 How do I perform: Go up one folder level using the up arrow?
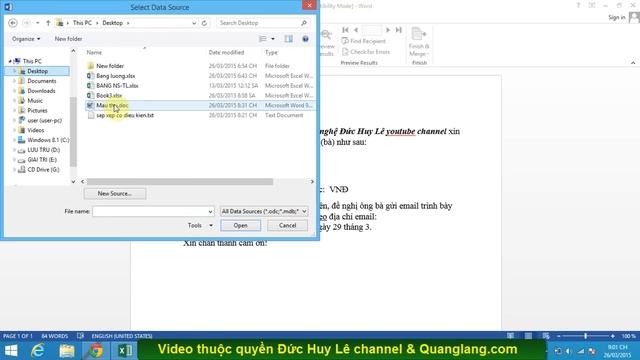48,23
